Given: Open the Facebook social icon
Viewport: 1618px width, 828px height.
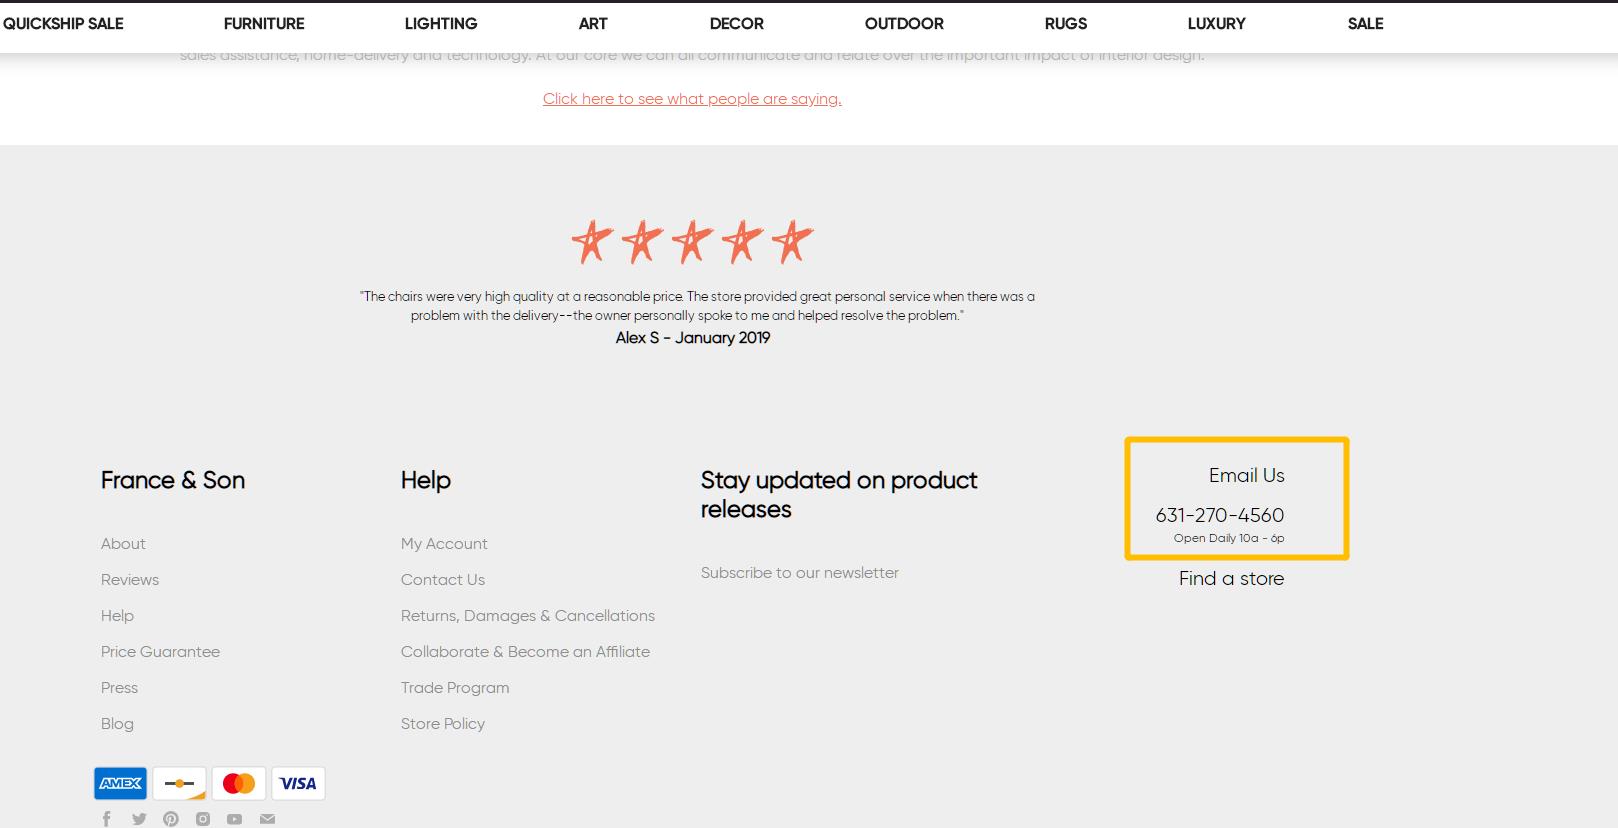Looking at the screenshot, I should point(107,819).
